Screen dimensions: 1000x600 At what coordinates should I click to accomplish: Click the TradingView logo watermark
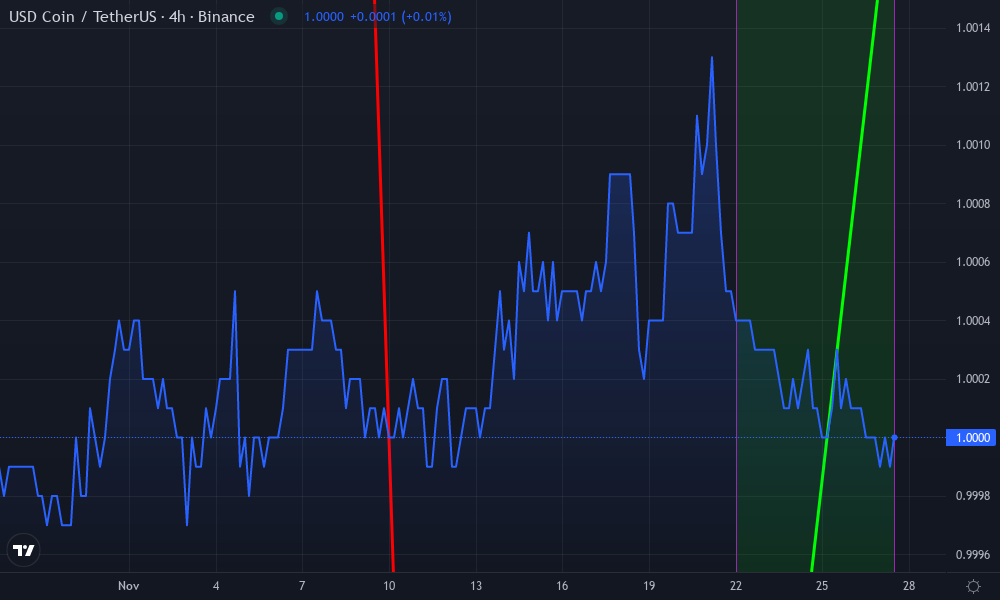[x=24, y=550]
